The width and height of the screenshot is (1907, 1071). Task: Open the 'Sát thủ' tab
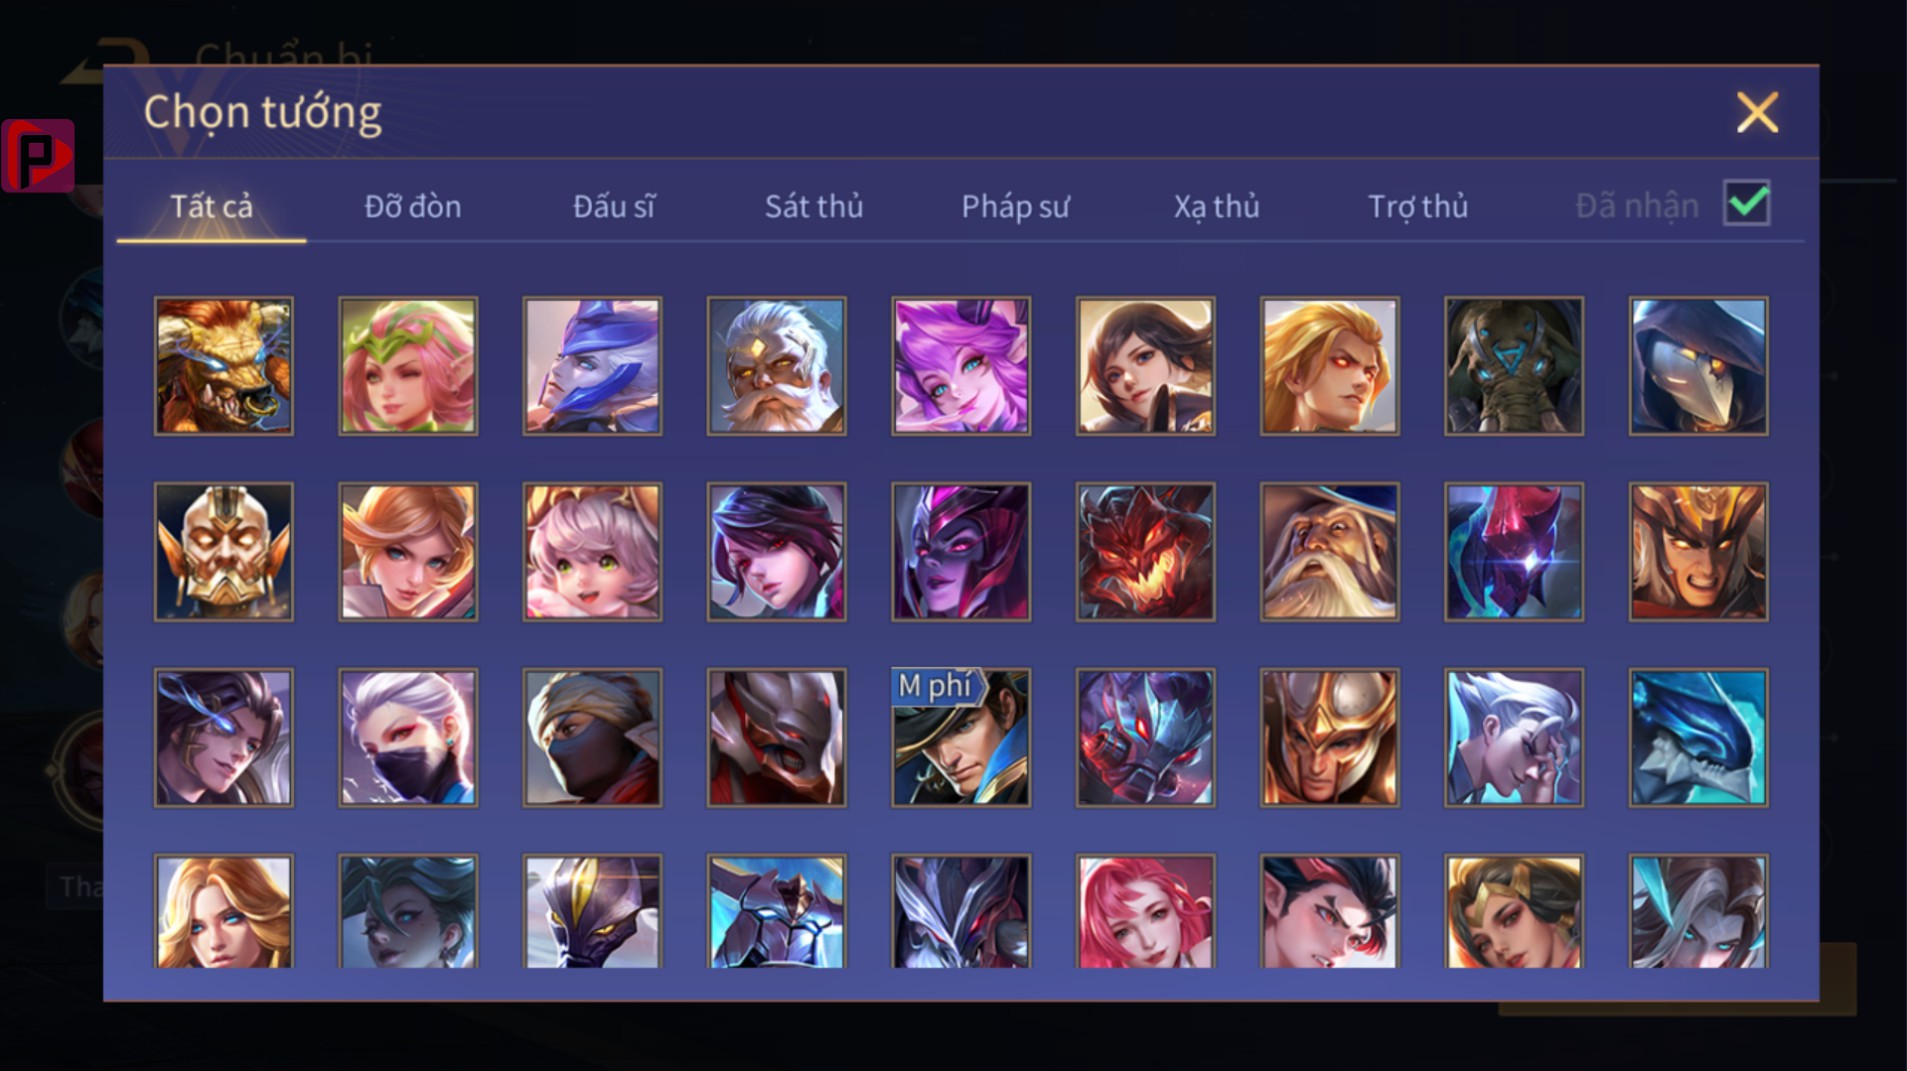[x=813, y=206]
